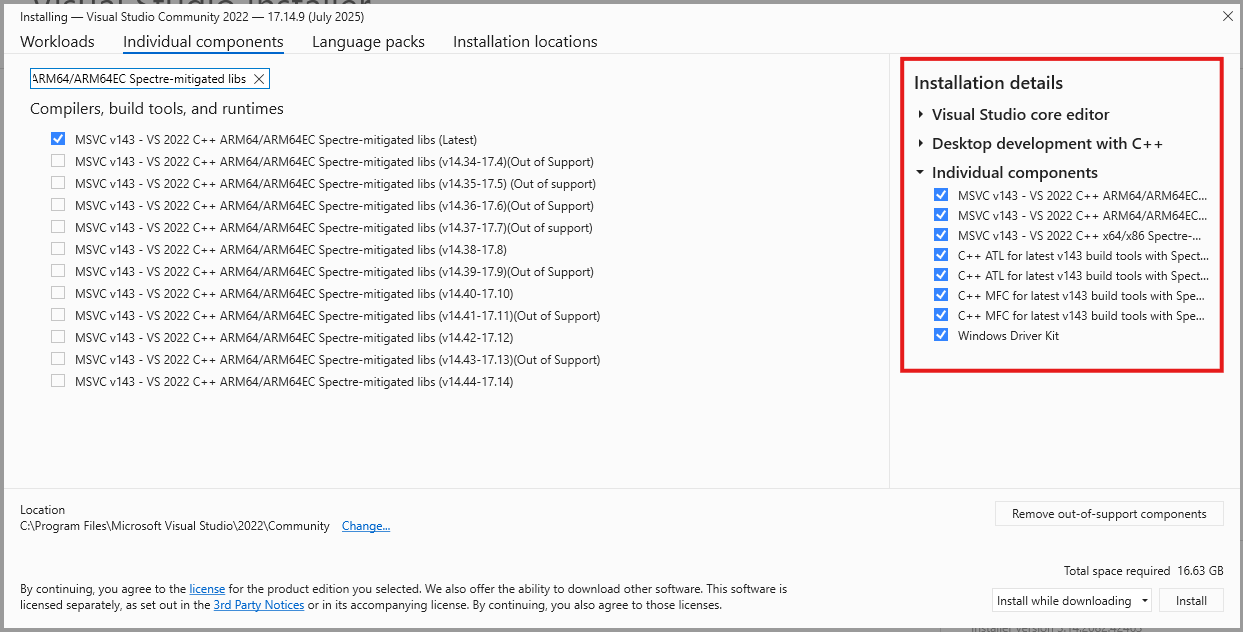Uncheck ARM64/ARM64EC Spectre-mitigated libs (Latest)
Viewport: 1243px width, 632px height.
pyautogui.click(x=58, y=140)
